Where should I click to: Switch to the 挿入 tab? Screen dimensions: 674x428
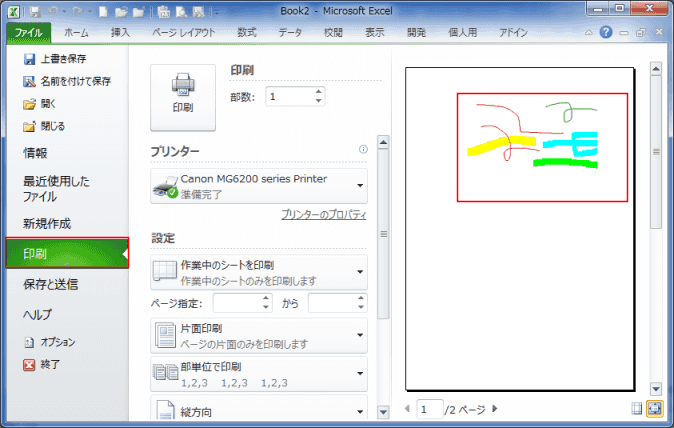pos(120,33)
